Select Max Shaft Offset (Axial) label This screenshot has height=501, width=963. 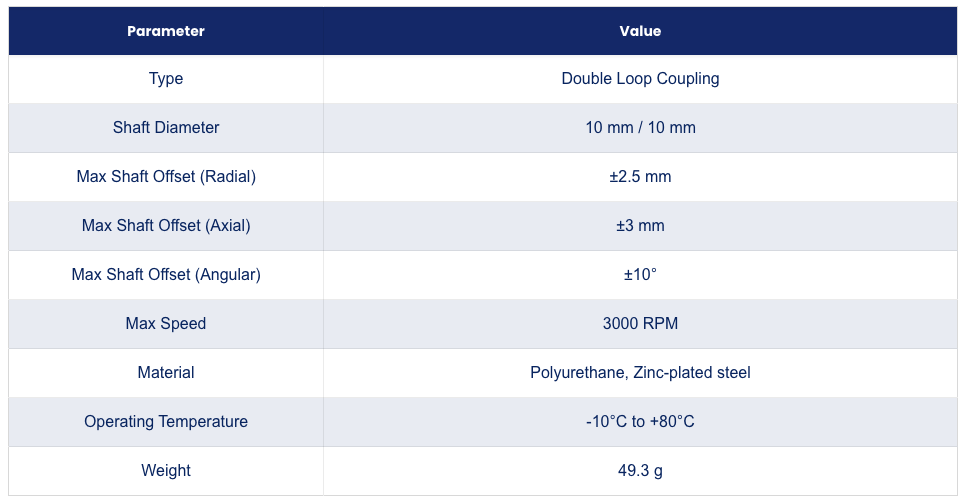[166, 226]
